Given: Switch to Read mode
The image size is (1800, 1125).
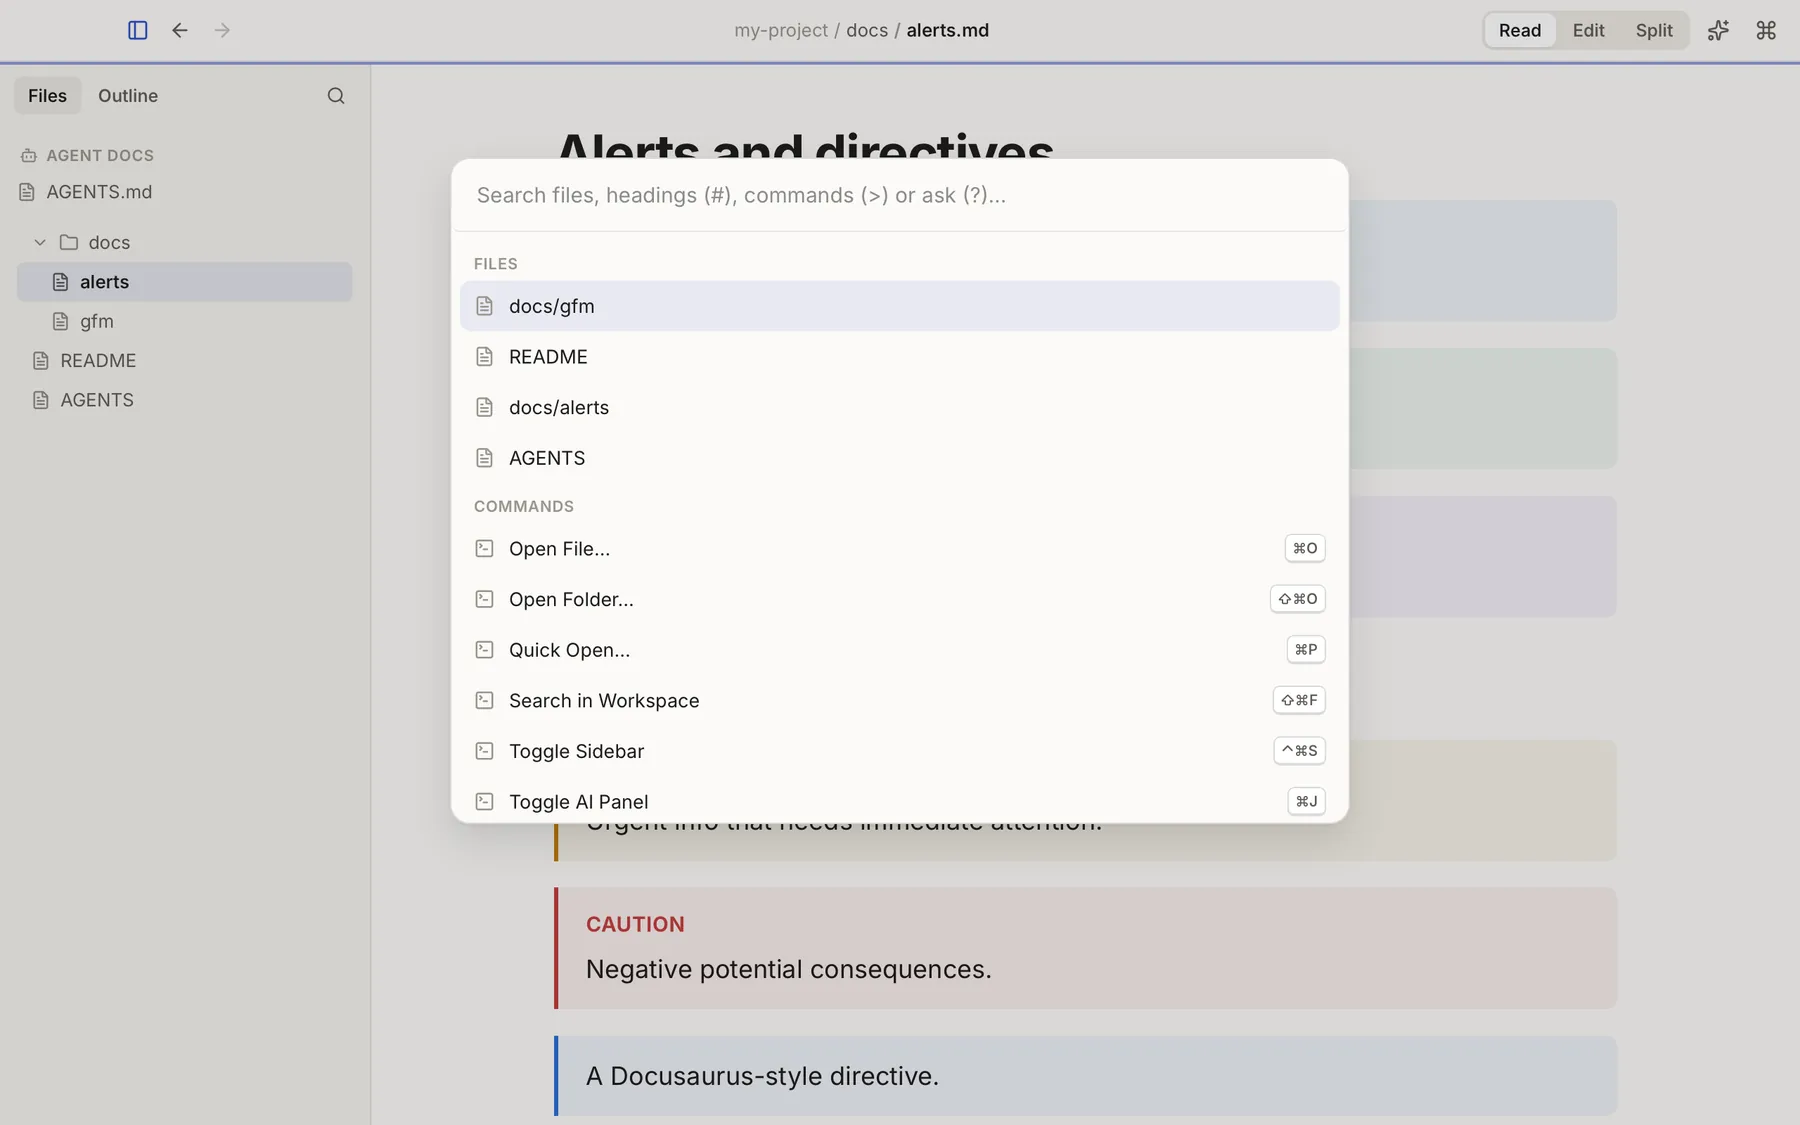Looking at the screenshot, I should point(1519,30).
